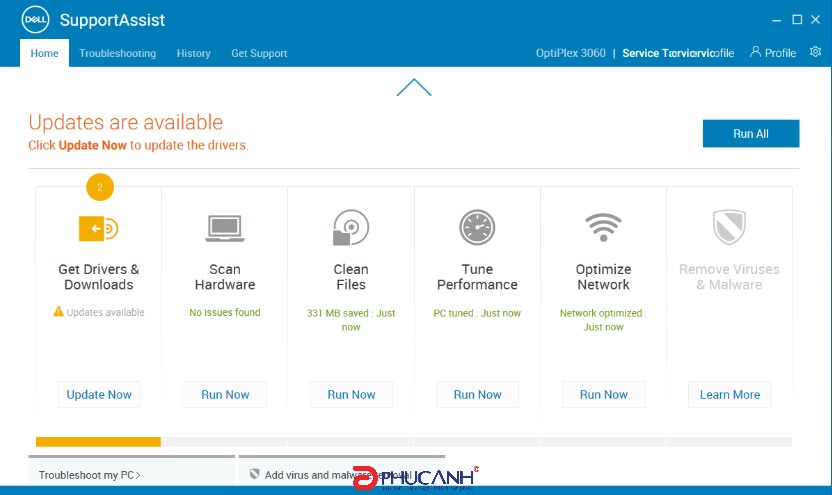Click the Profile person icon
Screen dimensions: 832x495
click(755, 52)
